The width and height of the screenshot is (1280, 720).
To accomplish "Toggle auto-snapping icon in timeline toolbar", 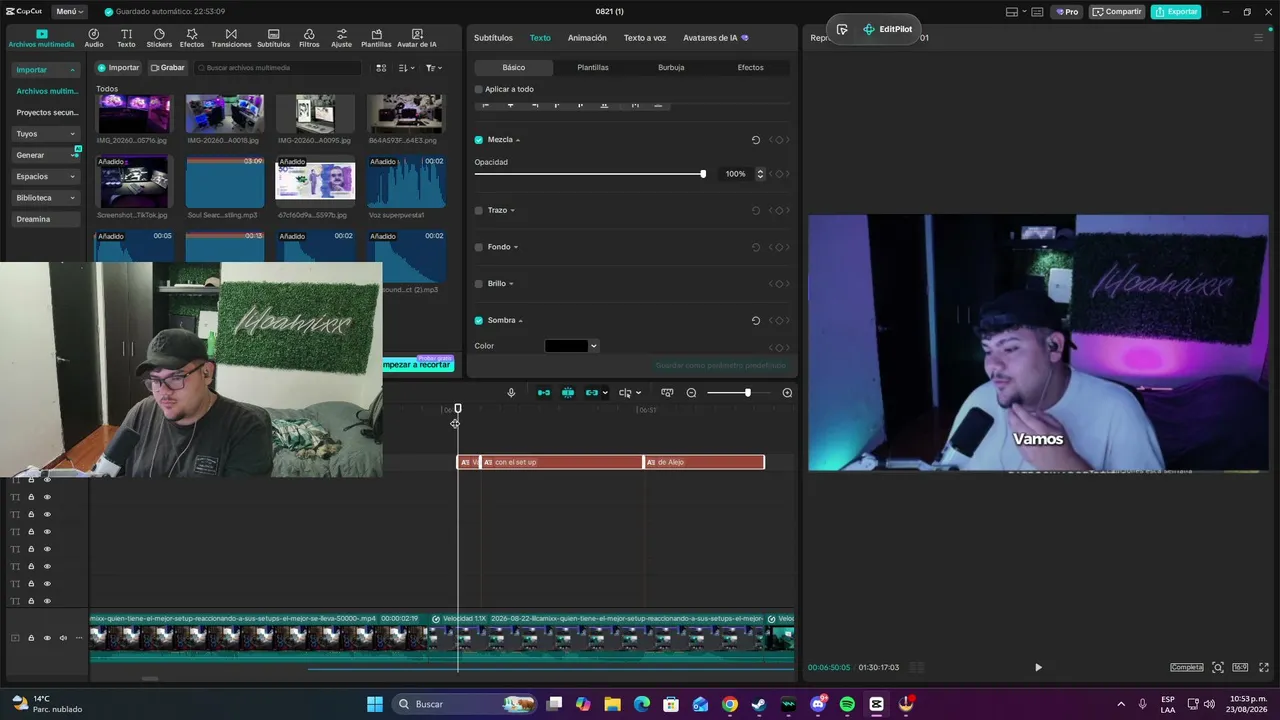I will 568,393.
